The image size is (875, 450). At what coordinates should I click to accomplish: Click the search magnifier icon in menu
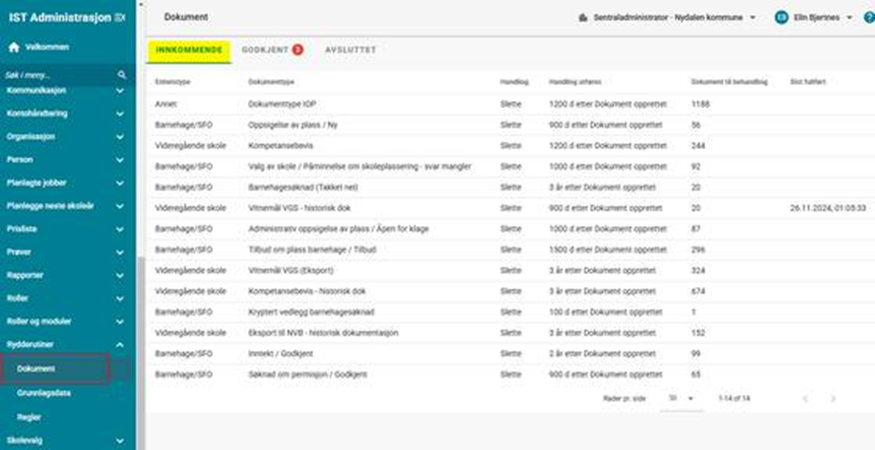point(122,75)
